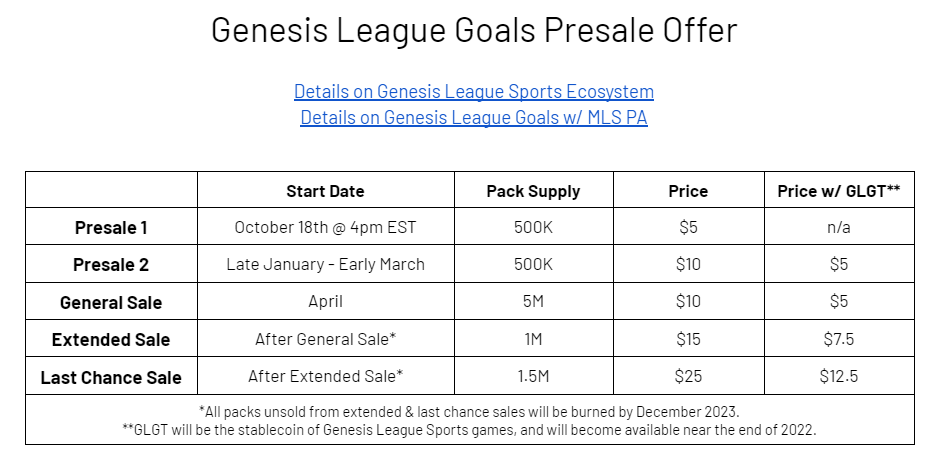Click the Late January - Early March cell
The height and width of the screenshot is (465, 937).
pyautogui.click(x=325, y=264)
